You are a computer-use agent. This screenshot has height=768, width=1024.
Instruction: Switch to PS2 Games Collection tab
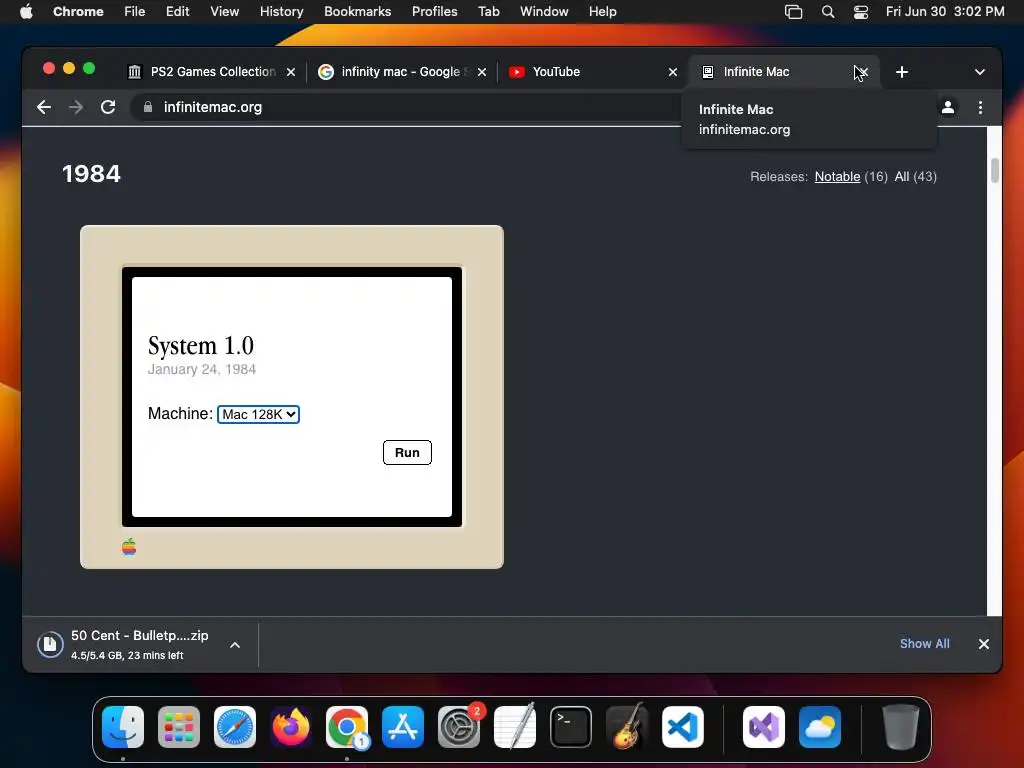[x=212, y=72]
